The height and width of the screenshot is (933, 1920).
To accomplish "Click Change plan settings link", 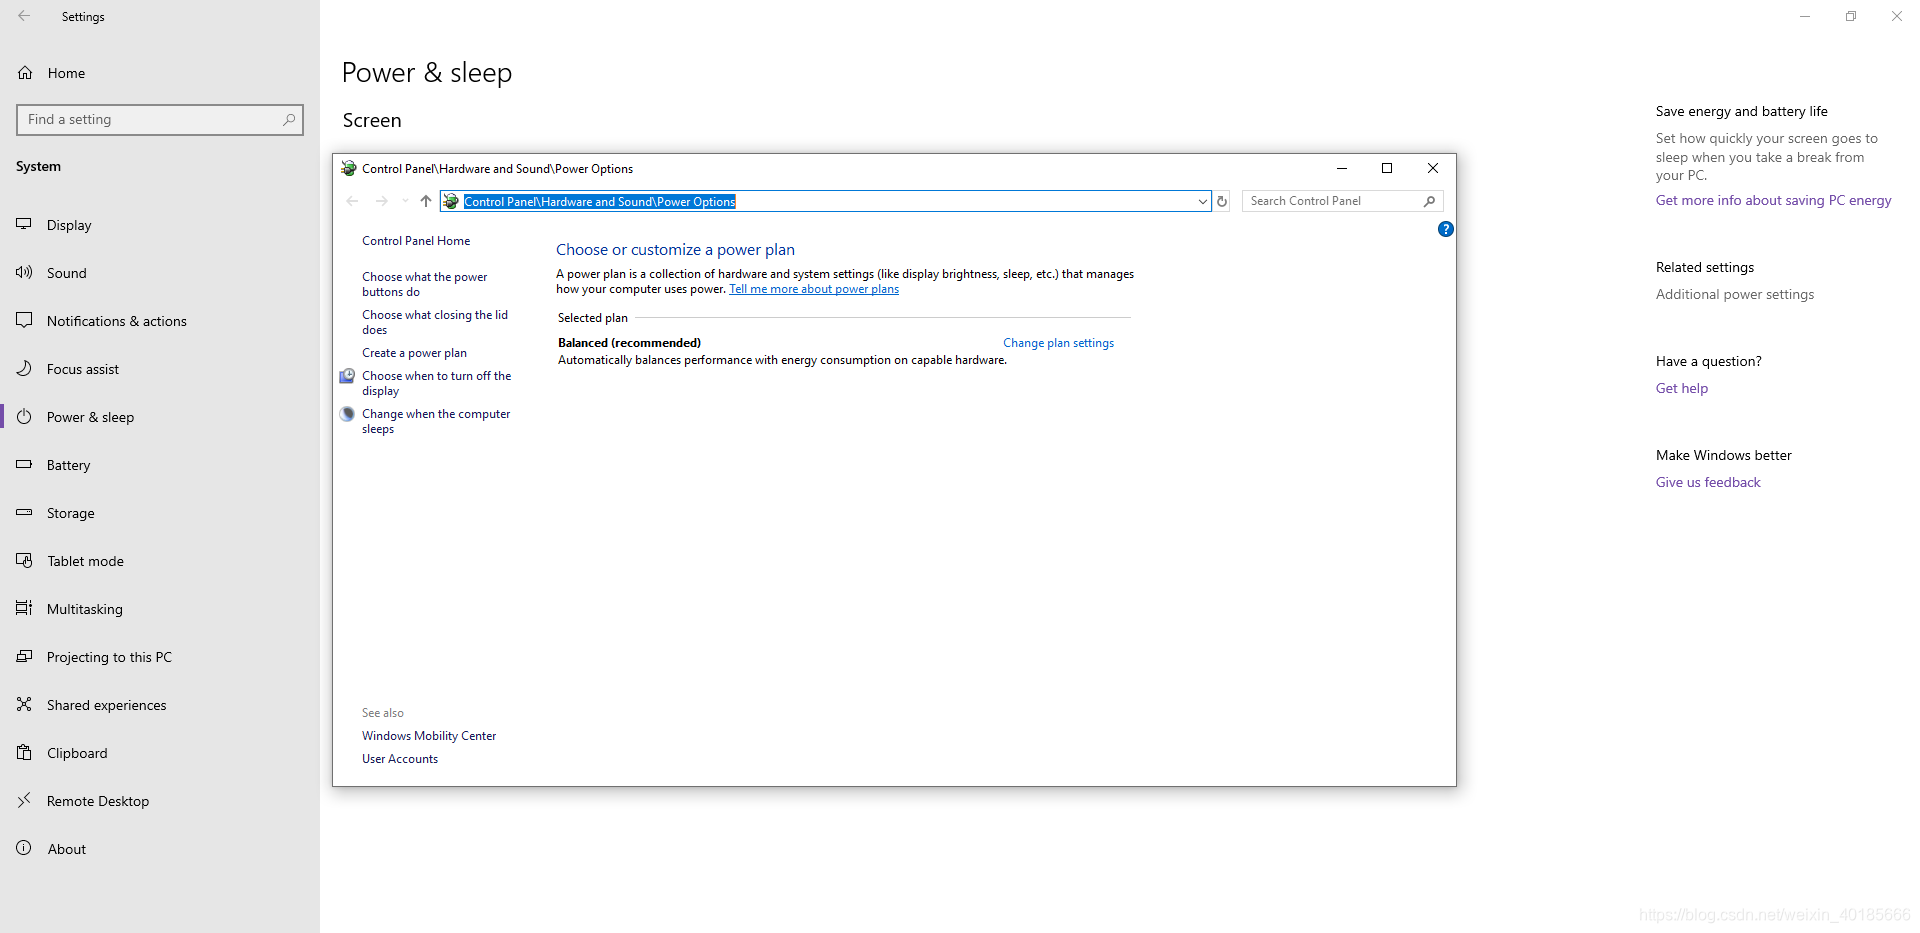I will [x=1058, y=343].
